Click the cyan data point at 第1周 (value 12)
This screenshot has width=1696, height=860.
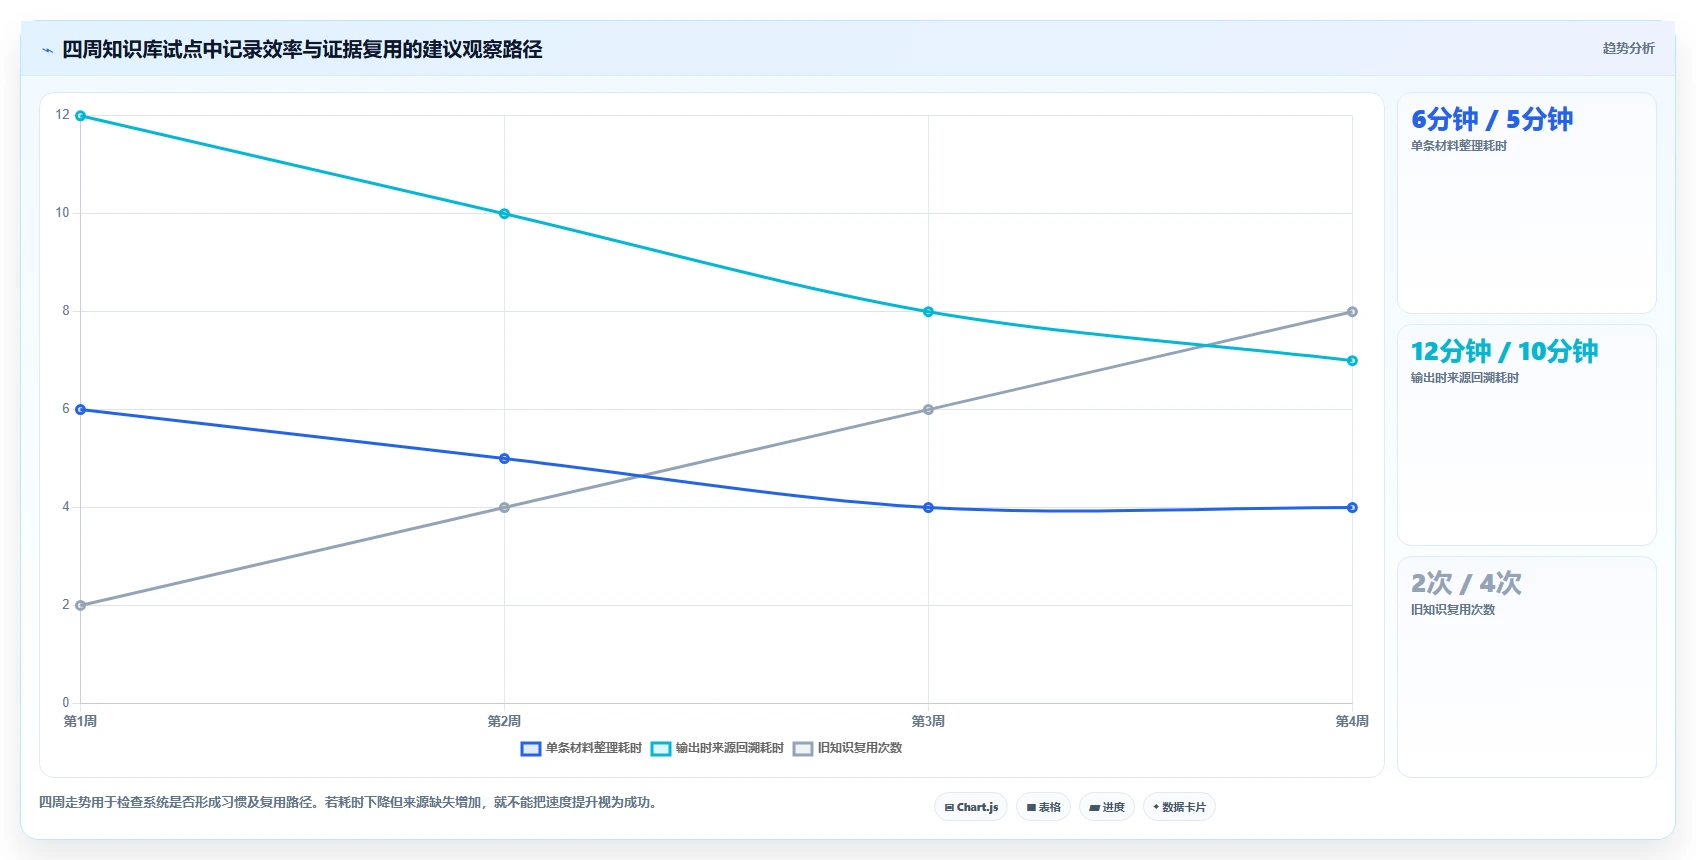click(81, 116)
